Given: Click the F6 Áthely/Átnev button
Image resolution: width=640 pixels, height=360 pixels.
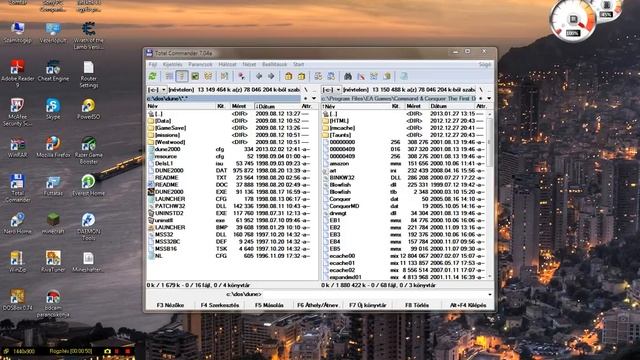Looking at the screenshot, I should coord(318,305).
